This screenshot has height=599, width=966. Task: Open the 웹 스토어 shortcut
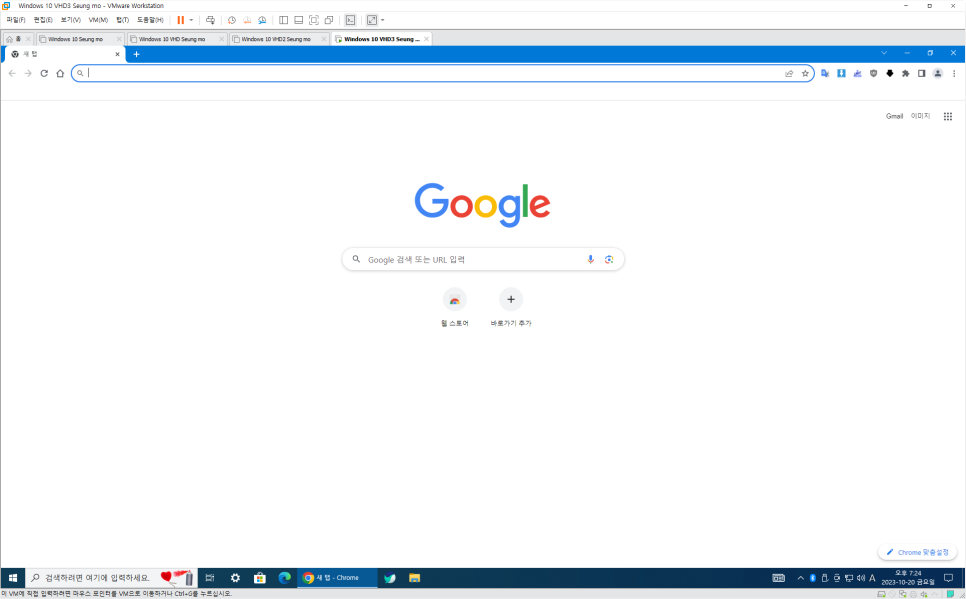click(x=455, y=308)
